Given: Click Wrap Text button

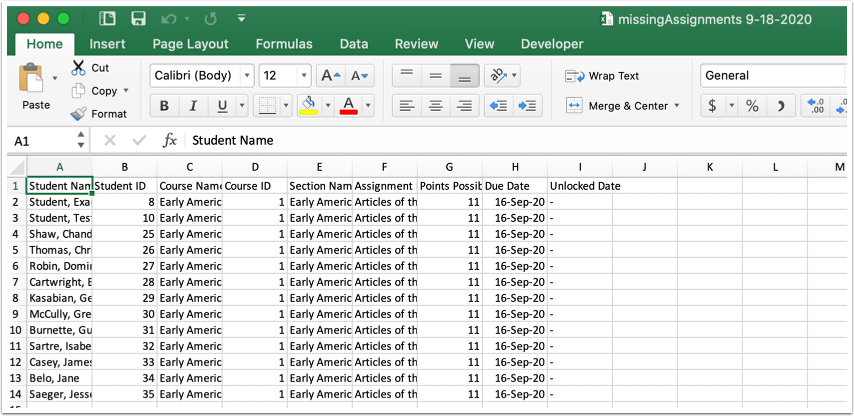Looking at the screenshot, I should [x=602, y=76].
